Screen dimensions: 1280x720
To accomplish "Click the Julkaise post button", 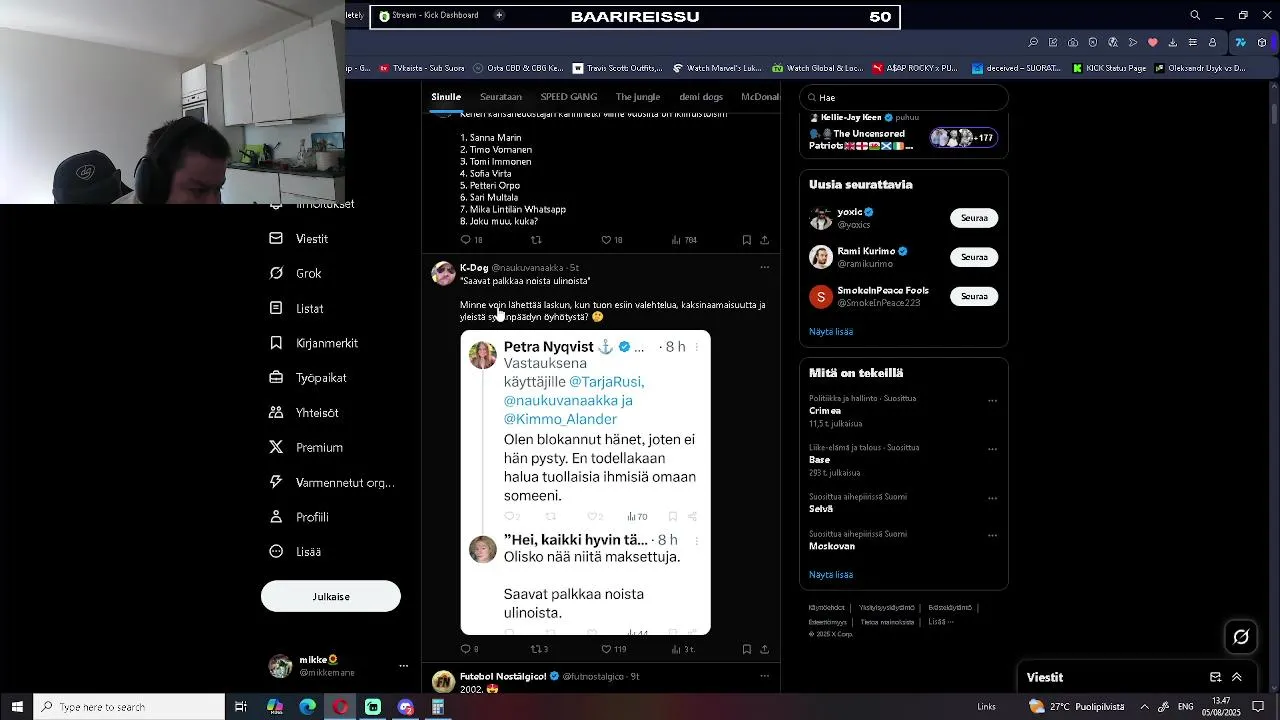I will 331,596.
